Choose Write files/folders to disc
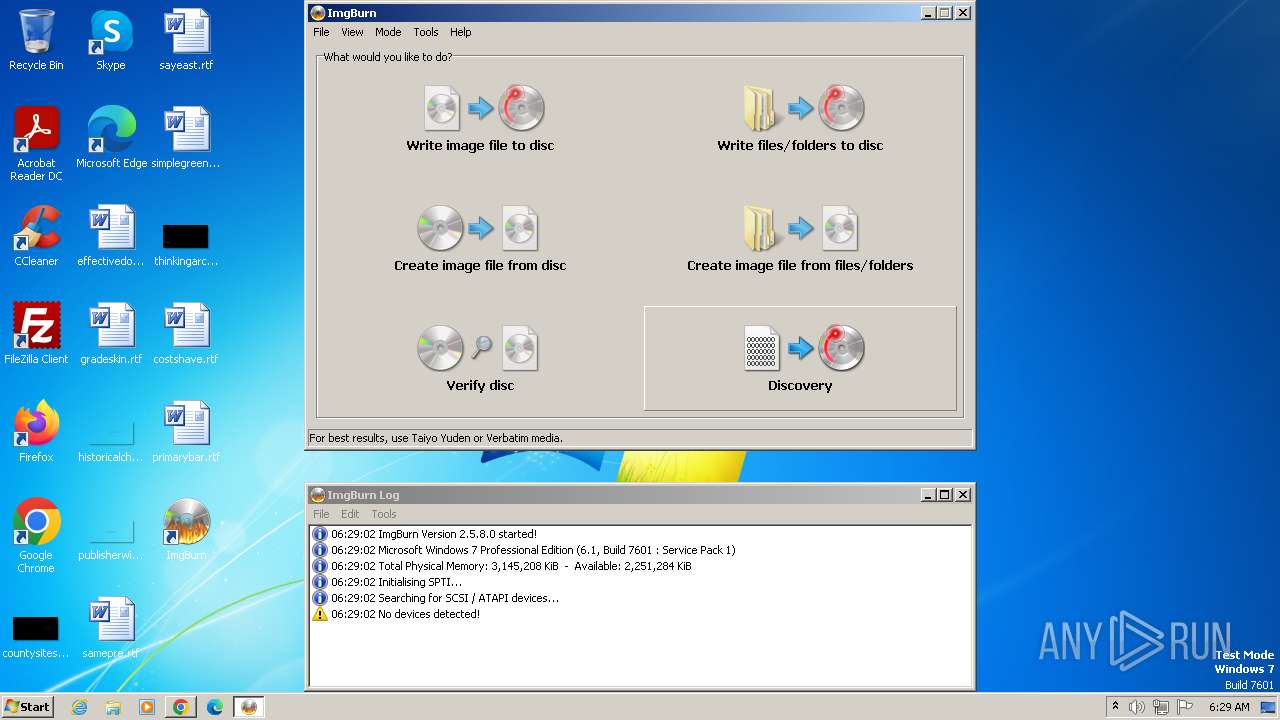This screenshot has height=720, width=1280. (x=800, y=118)
